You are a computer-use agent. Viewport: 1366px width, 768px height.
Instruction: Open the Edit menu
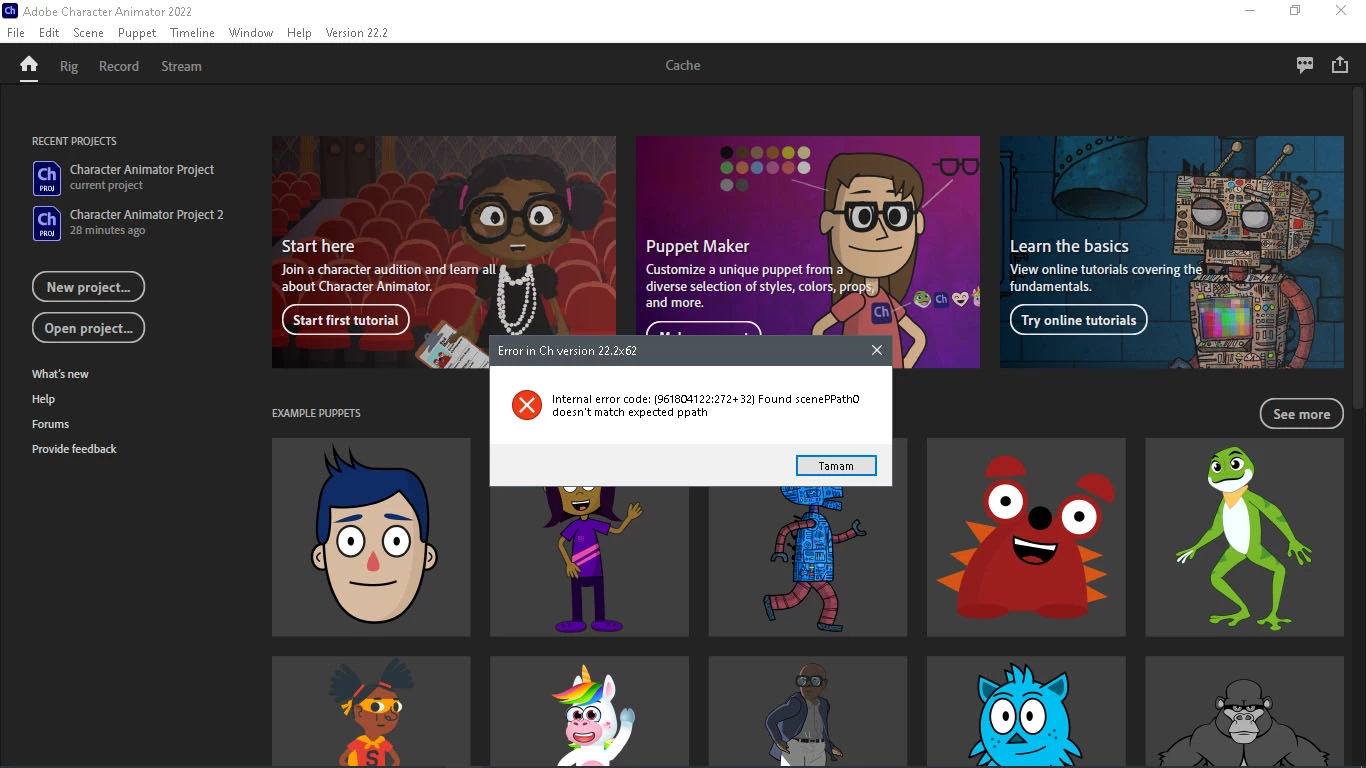(49, 33)
